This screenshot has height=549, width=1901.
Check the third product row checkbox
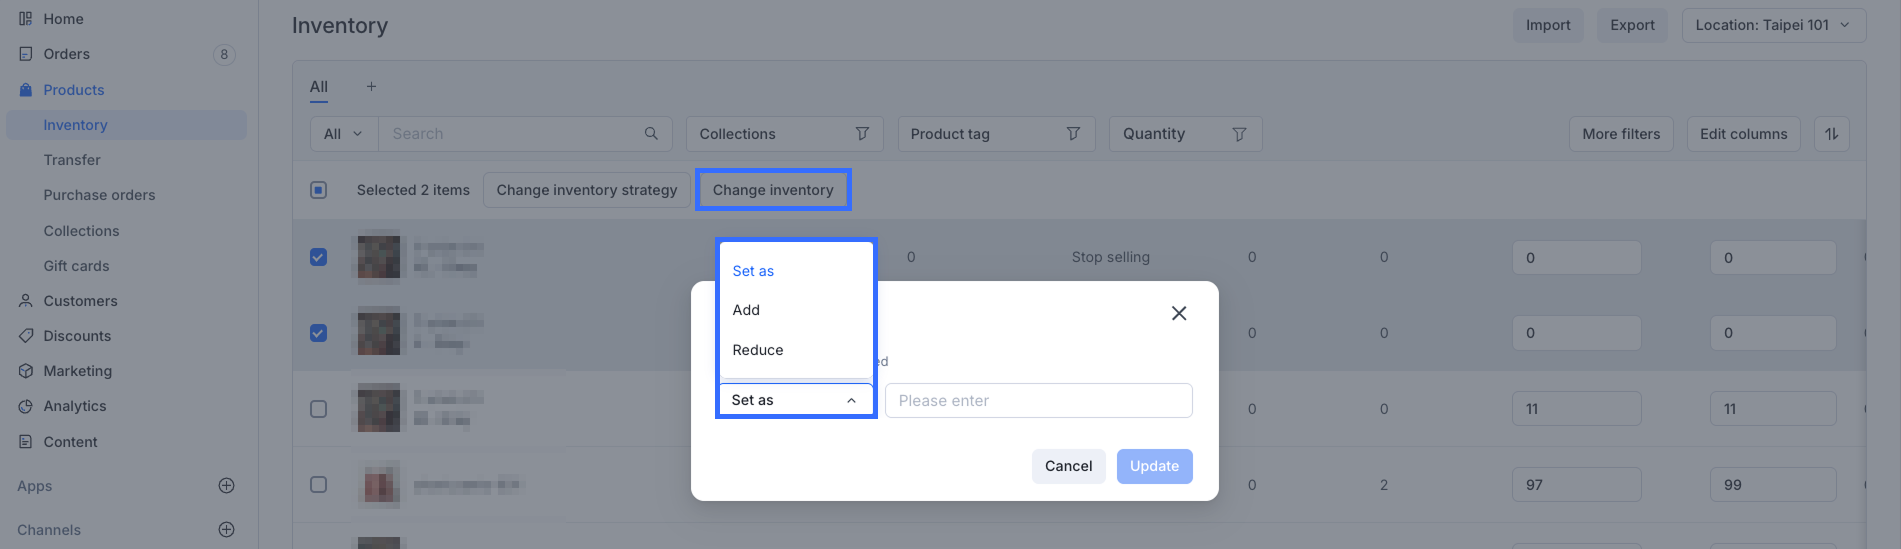pyautogui.click(x=318, y=409)
